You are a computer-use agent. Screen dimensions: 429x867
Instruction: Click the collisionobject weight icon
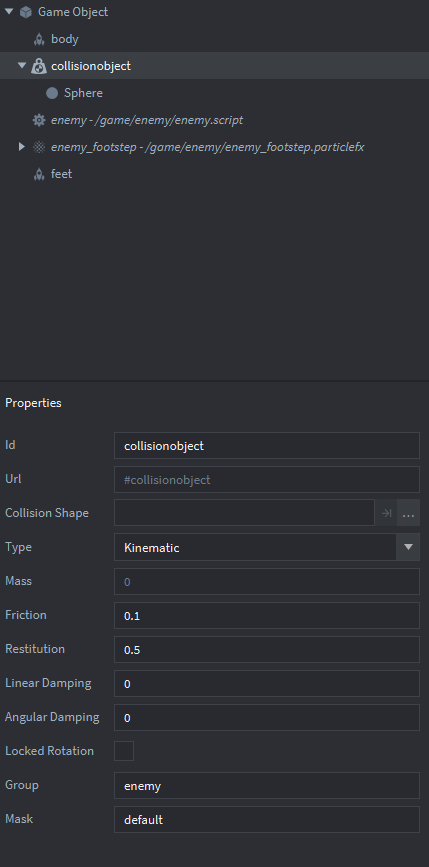pyautogui.click(x=39, y=66)
